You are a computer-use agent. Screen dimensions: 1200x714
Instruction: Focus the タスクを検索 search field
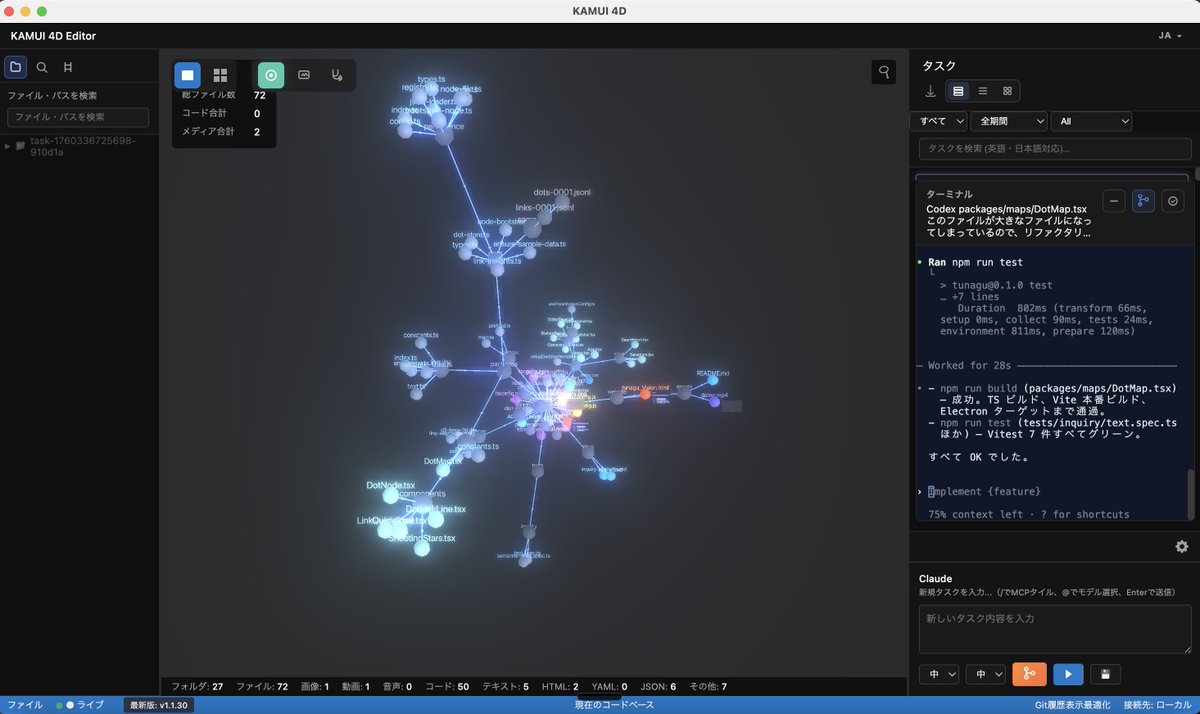pos(1055,149)
